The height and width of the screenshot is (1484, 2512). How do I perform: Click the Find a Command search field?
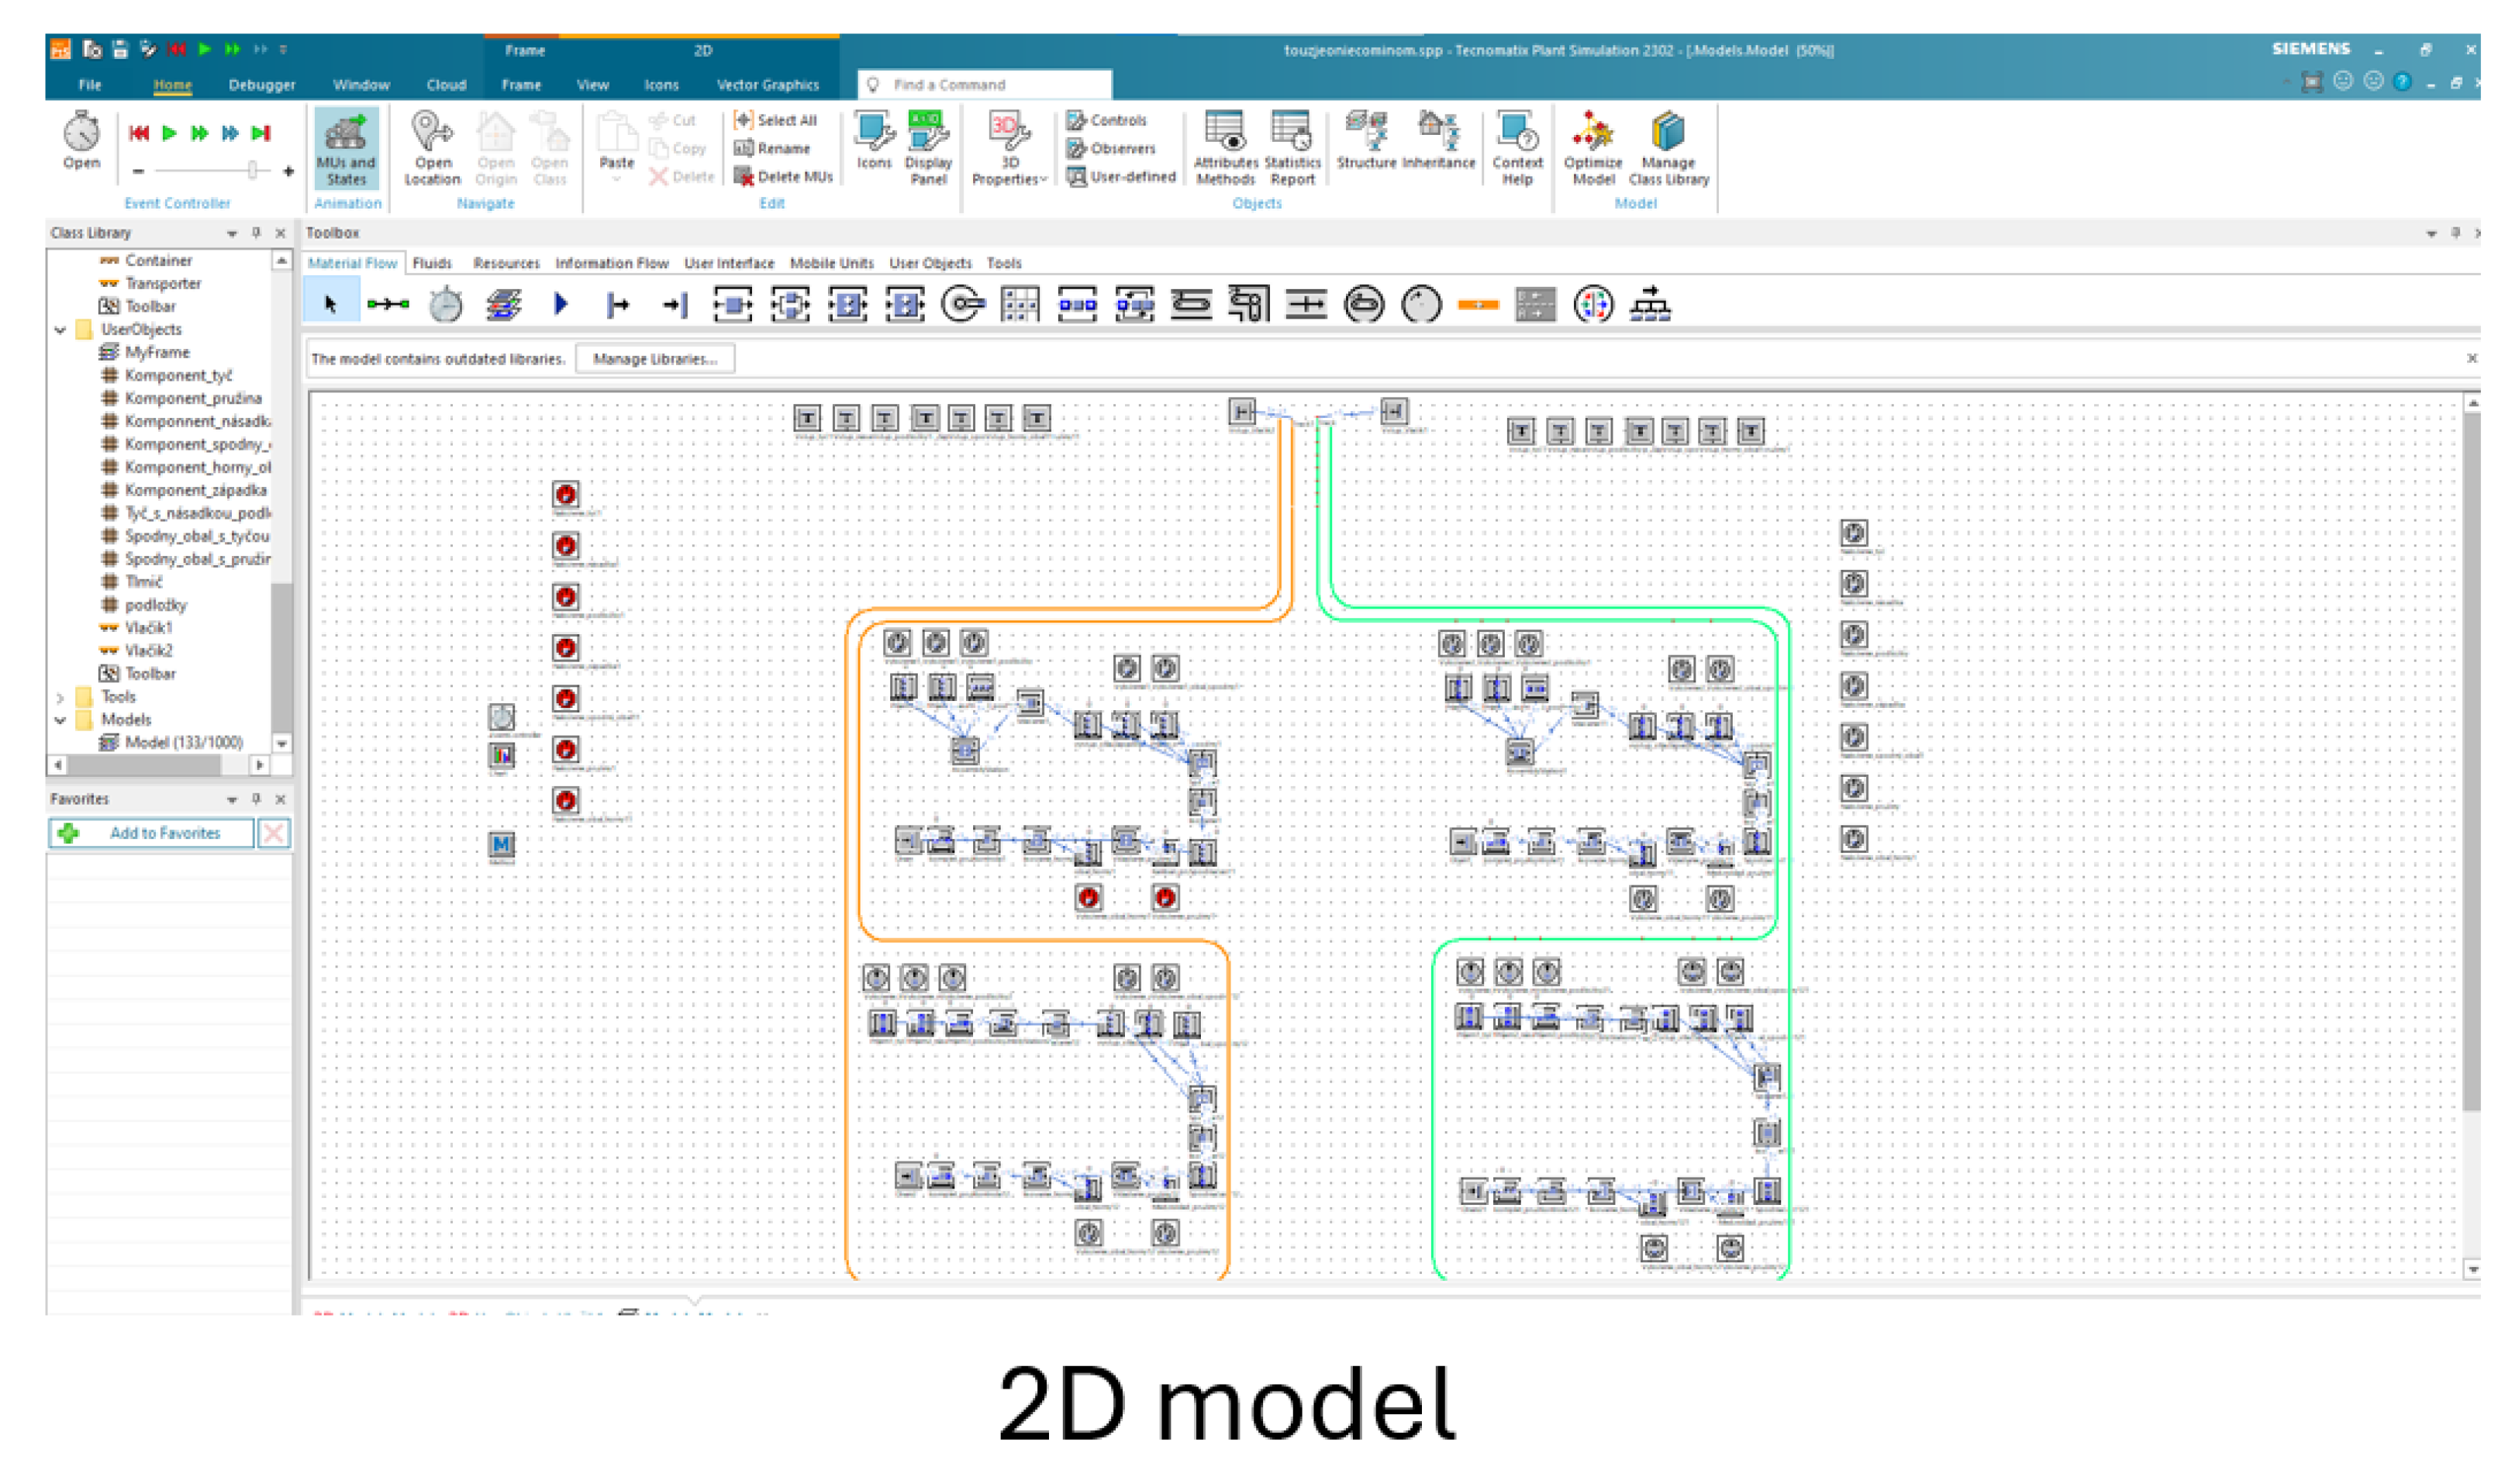(990, 85)
